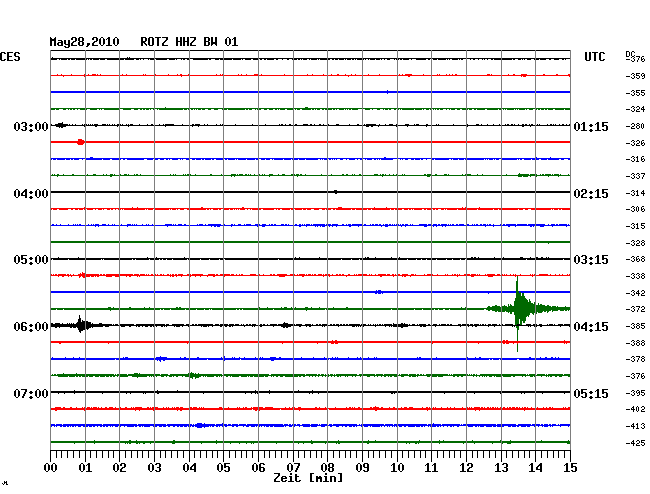Select DC offset value '-355'

tap(635, 93)
